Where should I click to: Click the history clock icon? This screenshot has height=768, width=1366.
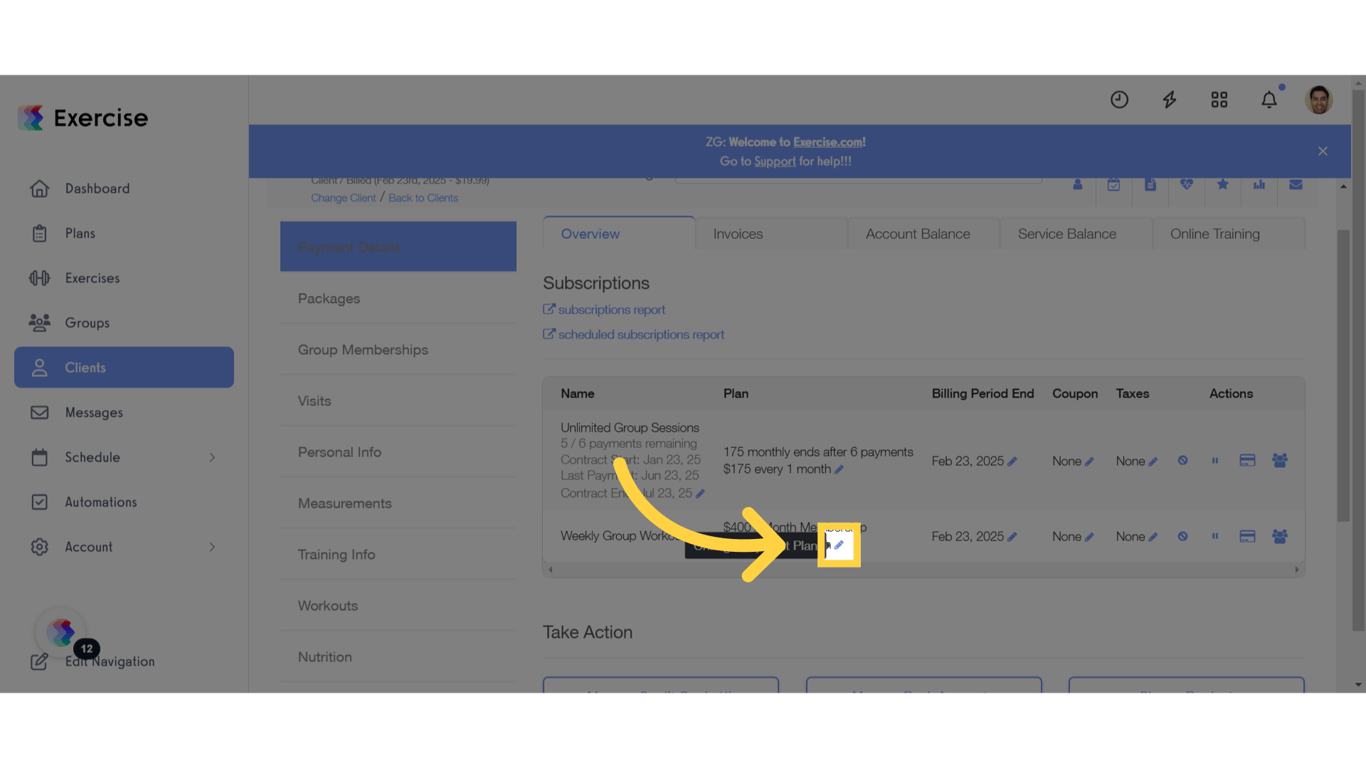point(1119,99)
